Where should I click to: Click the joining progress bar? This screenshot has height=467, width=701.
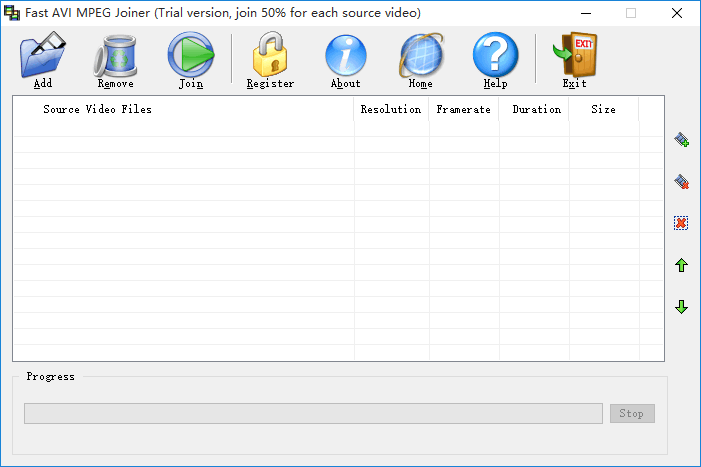click(x=313, y=413)
